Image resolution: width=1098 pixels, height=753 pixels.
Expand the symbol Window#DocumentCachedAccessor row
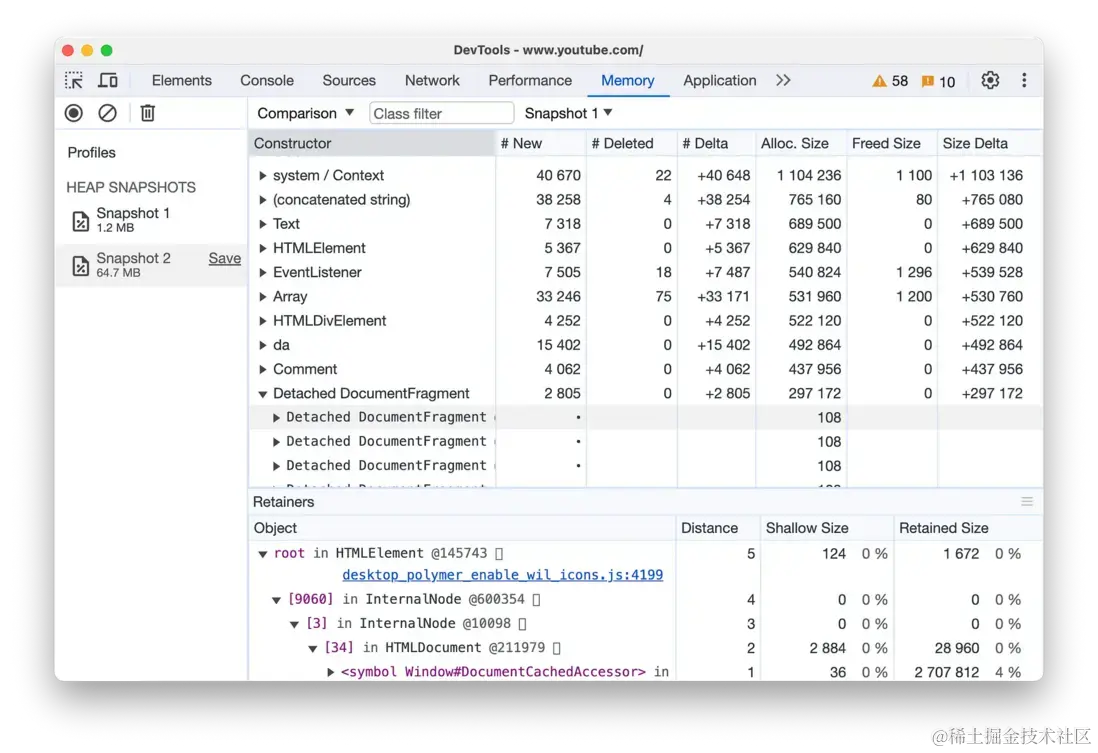click(331, 672)
